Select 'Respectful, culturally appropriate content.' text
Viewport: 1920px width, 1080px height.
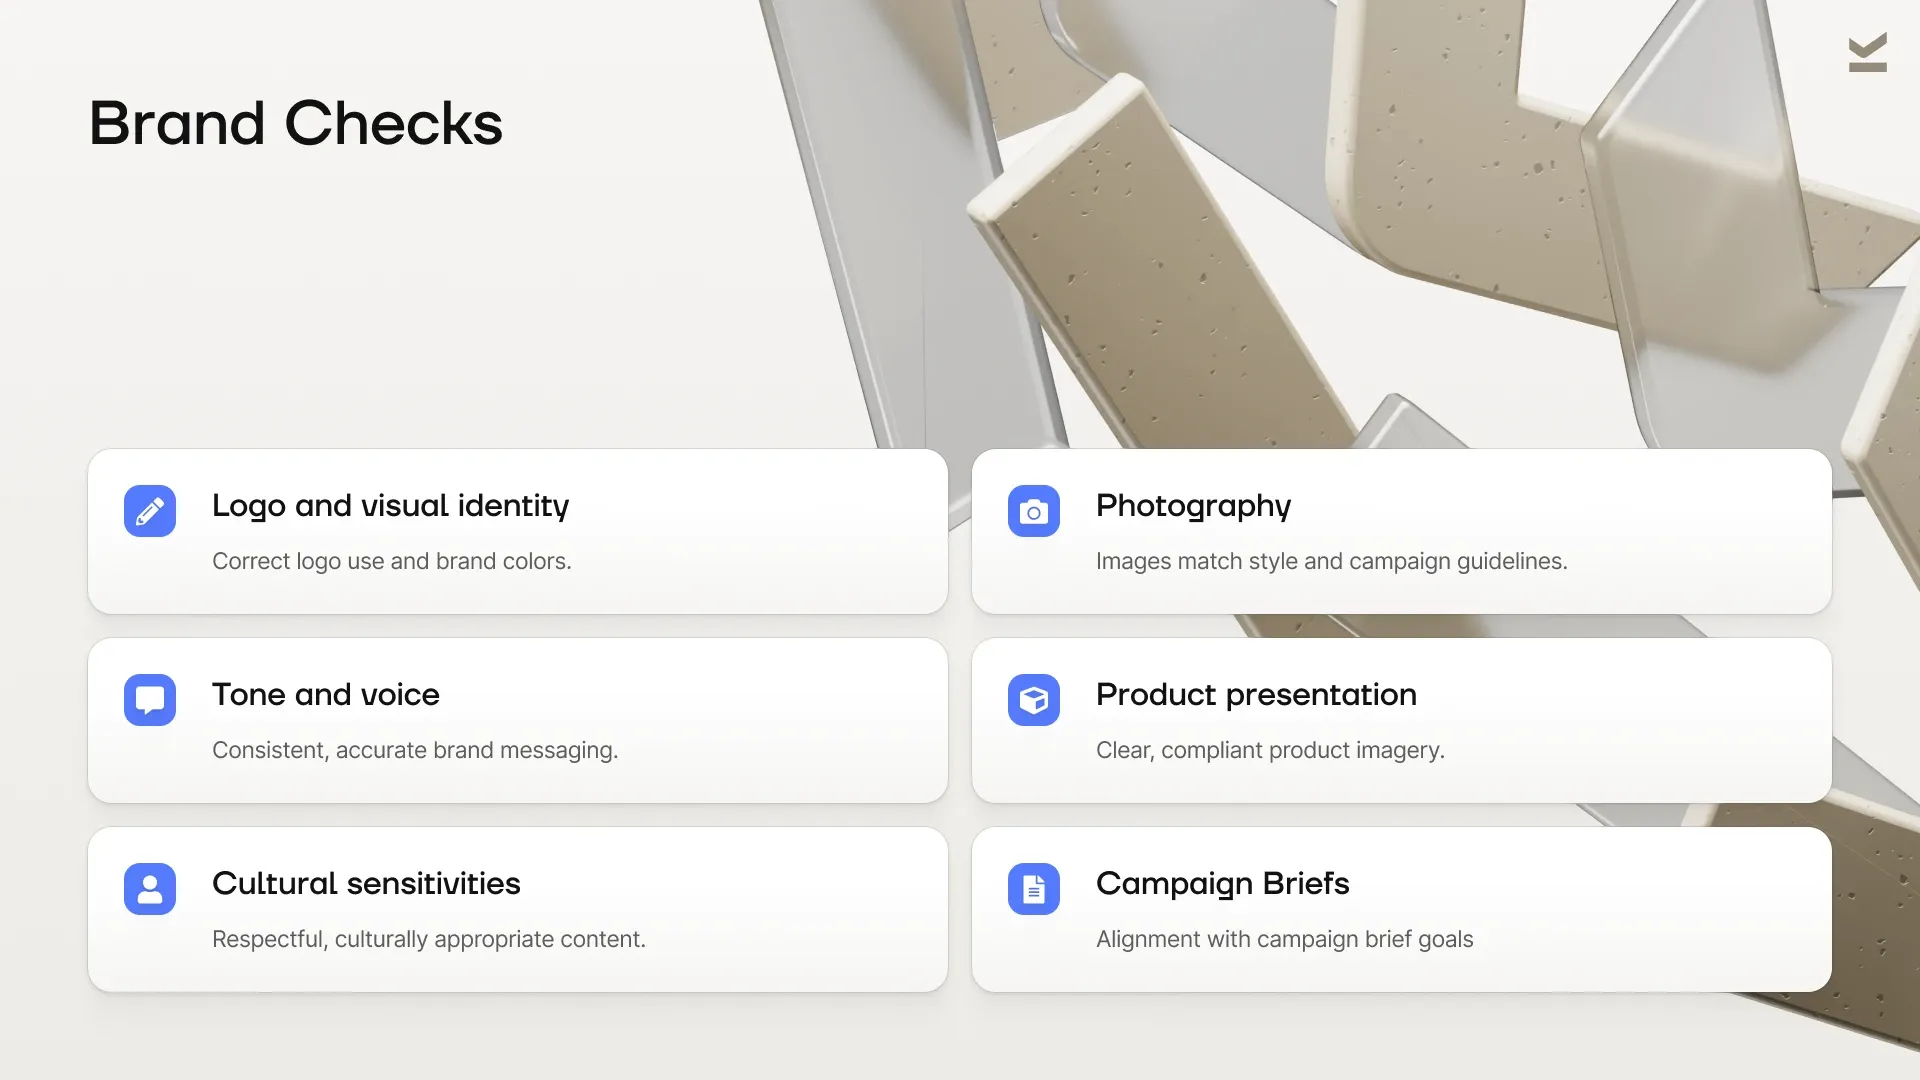[429, 939]
